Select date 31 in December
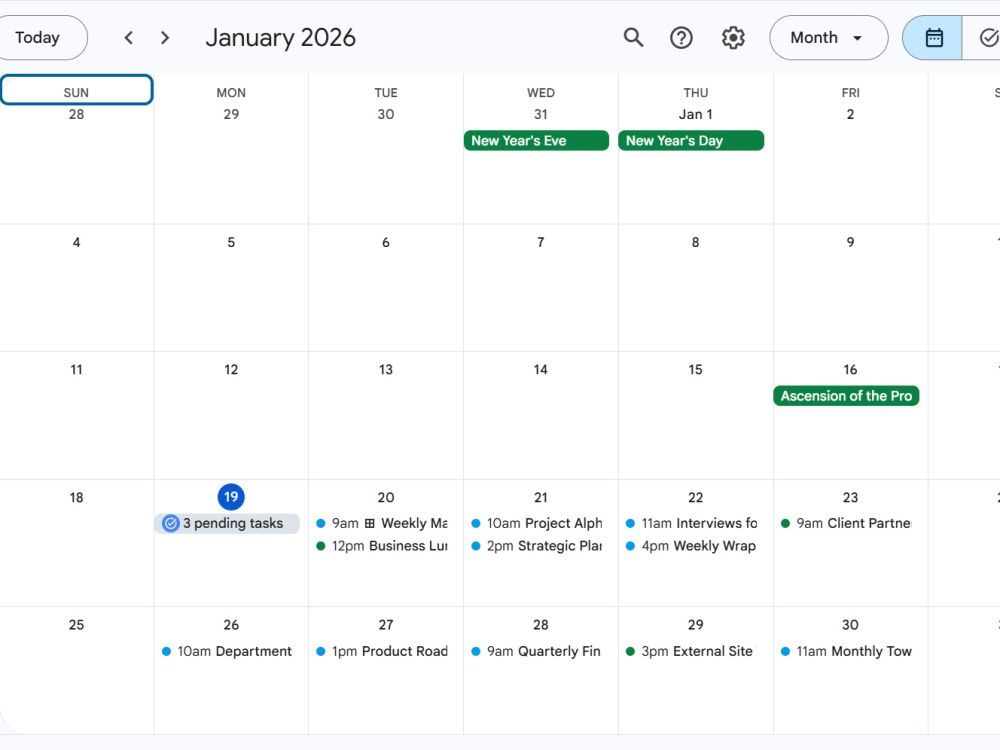This screenshot has height=750, width=1000. [x=541, y=115]
